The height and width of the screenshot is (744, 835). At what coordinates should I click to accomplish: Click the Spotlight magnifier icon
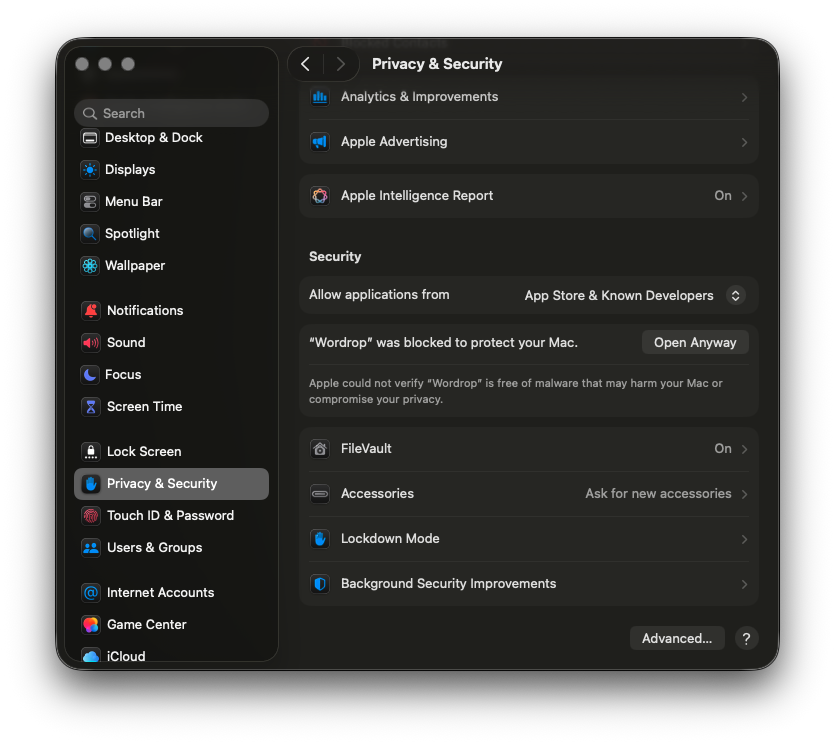[x=90, y=234]
